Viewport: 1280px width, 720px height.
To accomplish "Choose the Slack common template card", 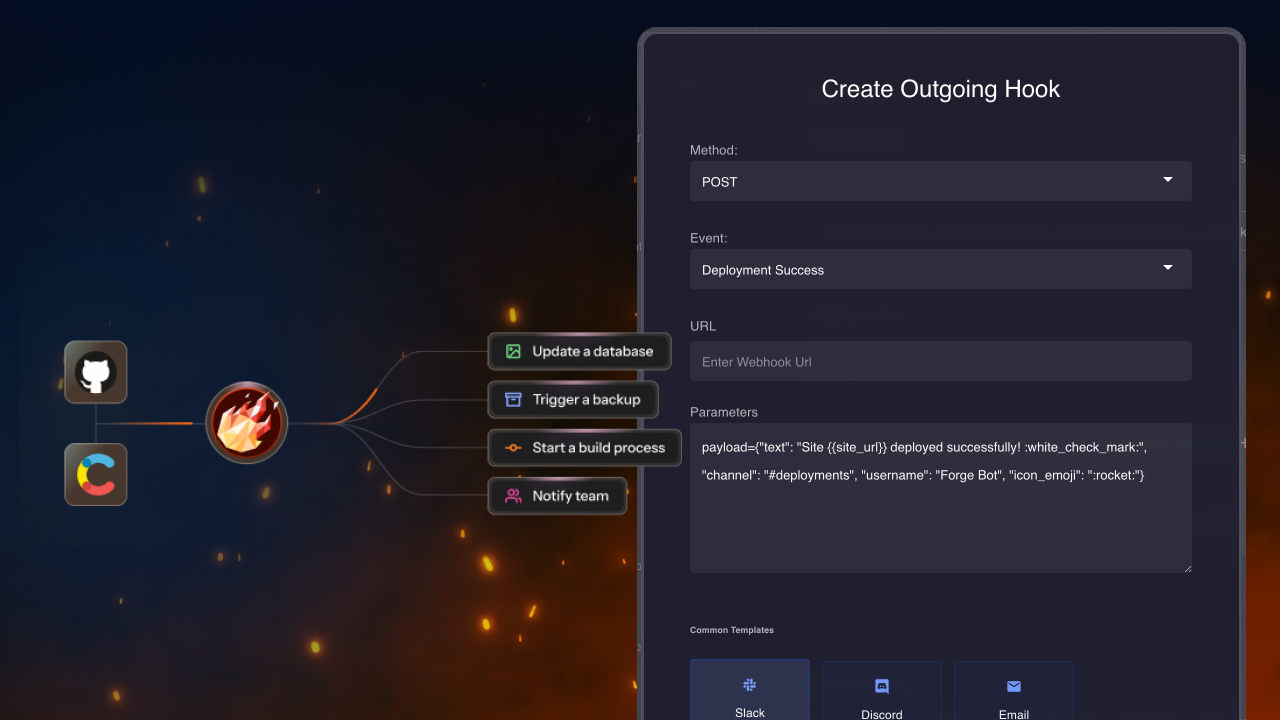I will click(x=749, y=692).
